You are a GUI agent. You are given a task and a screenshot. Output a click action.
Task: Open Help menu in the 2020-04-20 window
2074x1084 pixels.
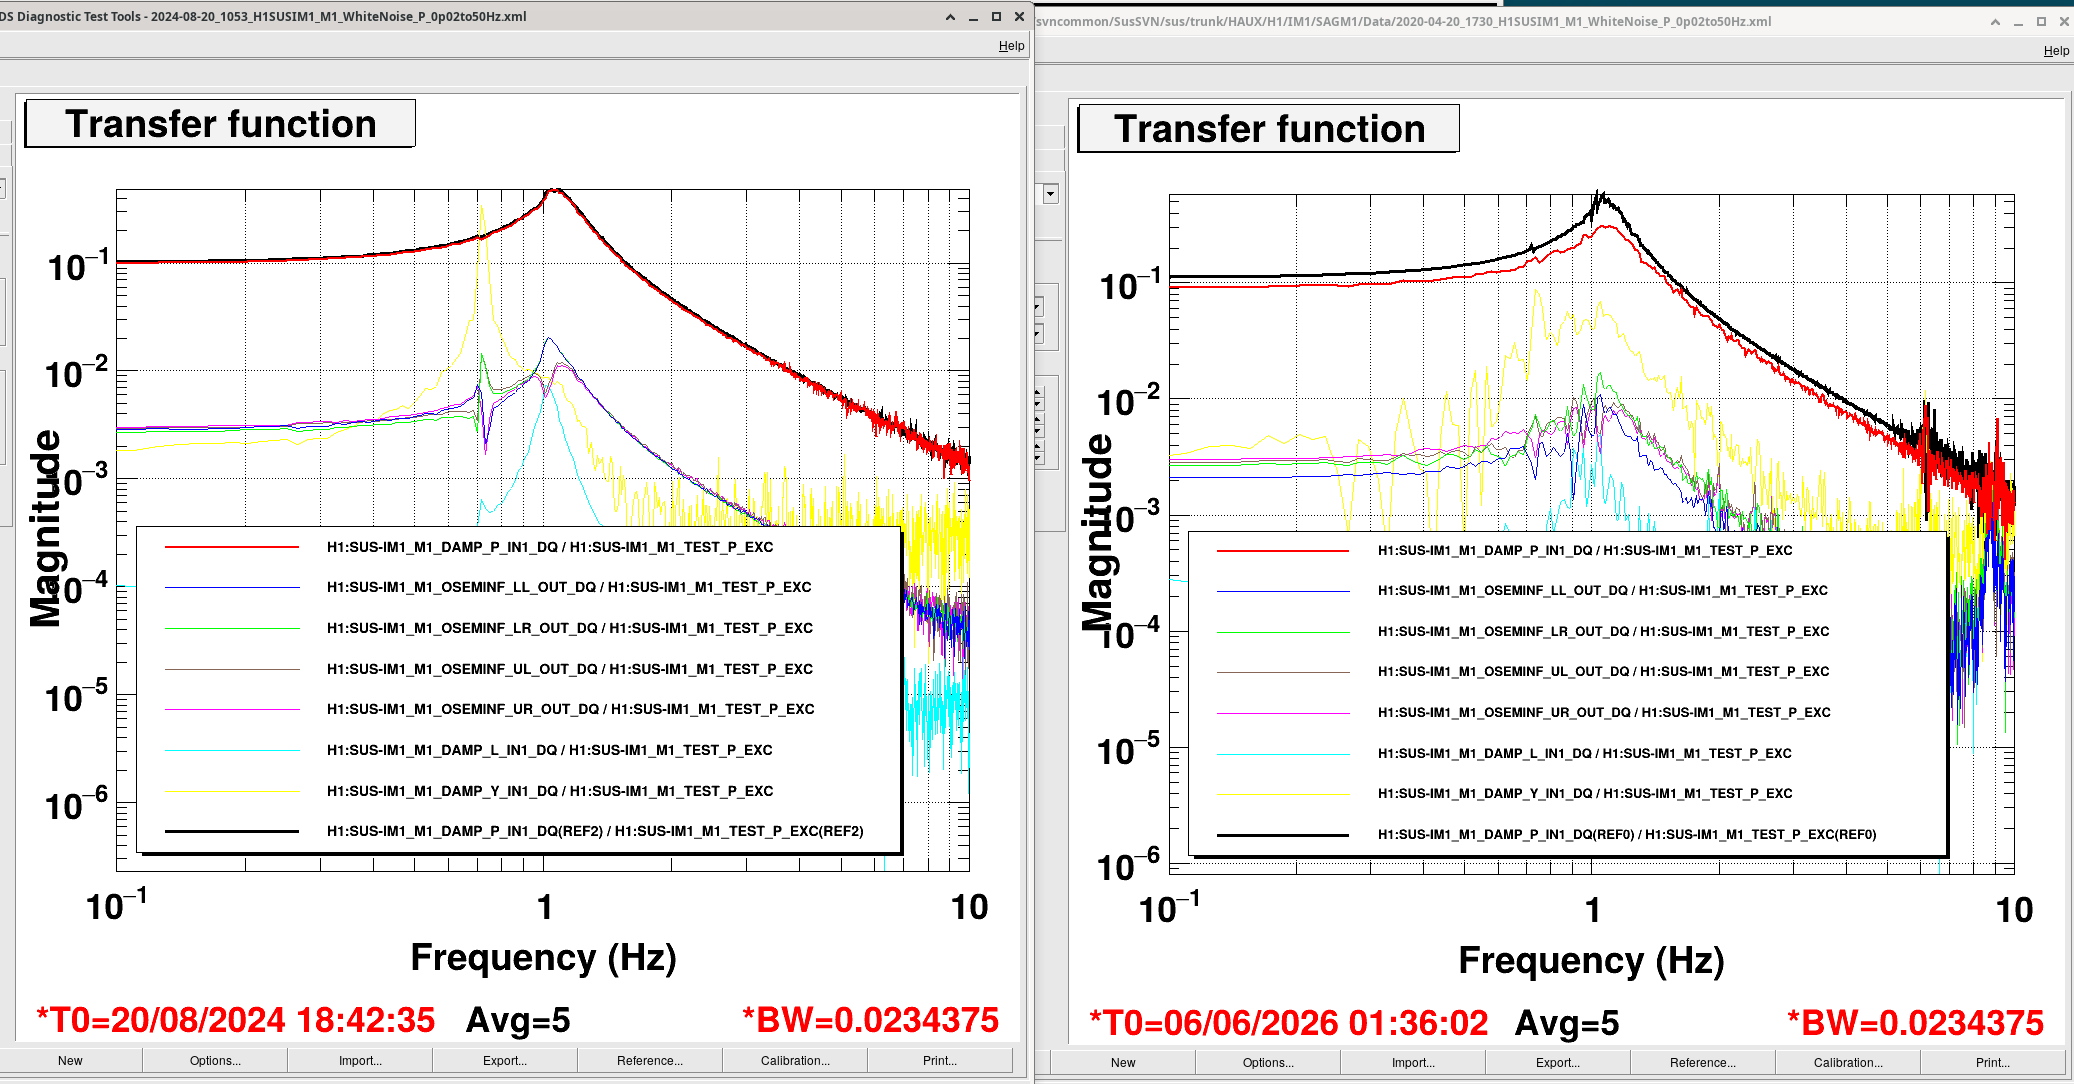2056,51
